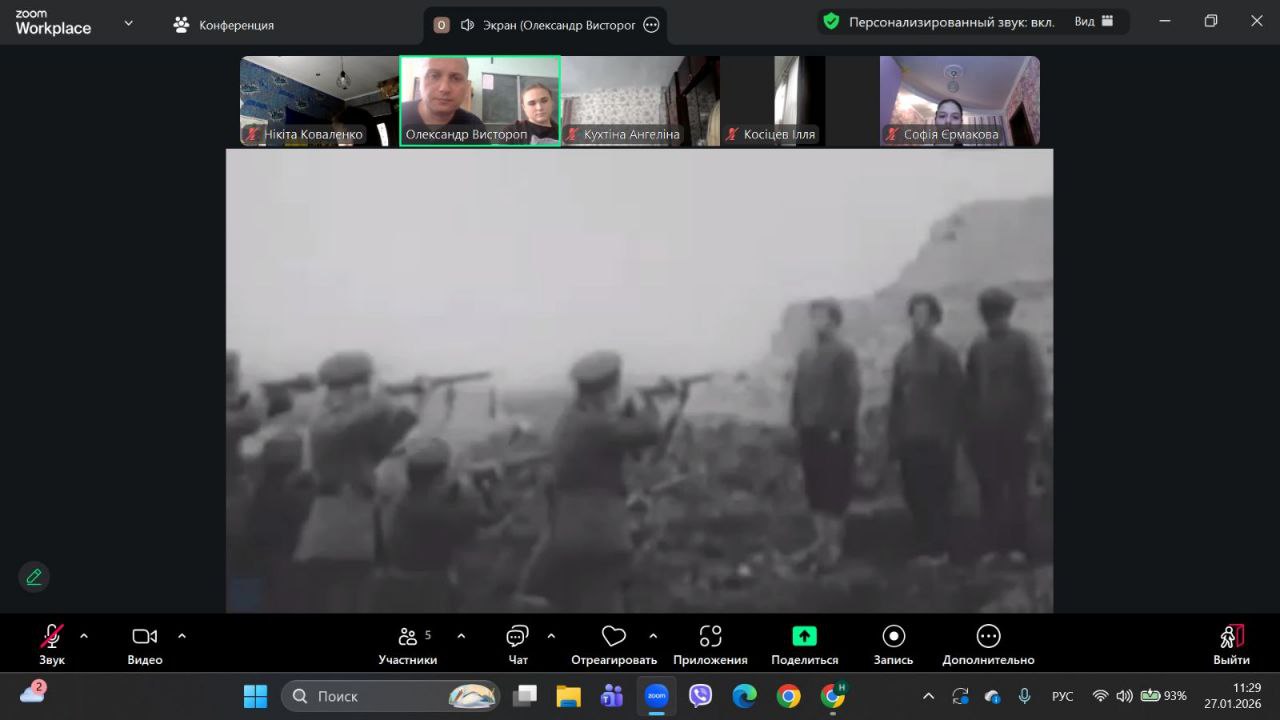Open the Zoom Workplace dropdown chevron
The width and height of the screenshot is (1280, 720).
(128, 23)
